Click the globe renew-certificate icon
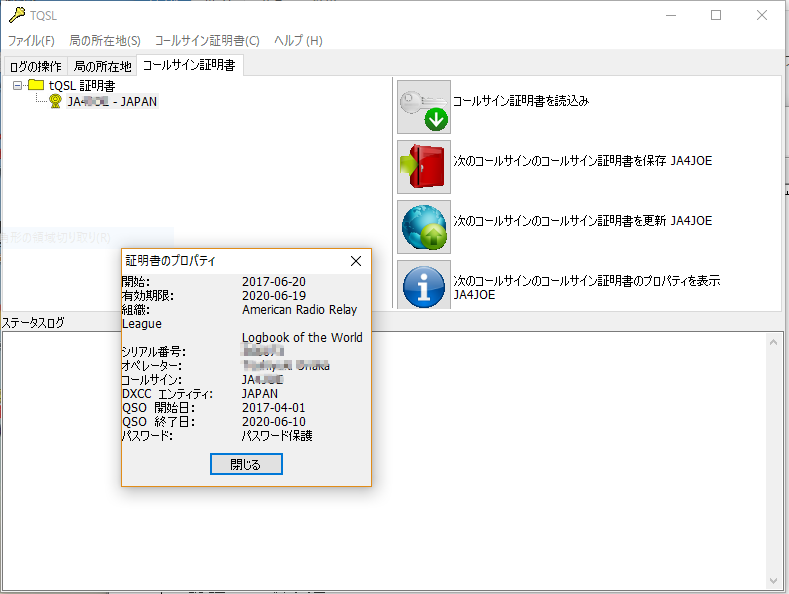Screen dimensions: 789x594 (424, 227)
